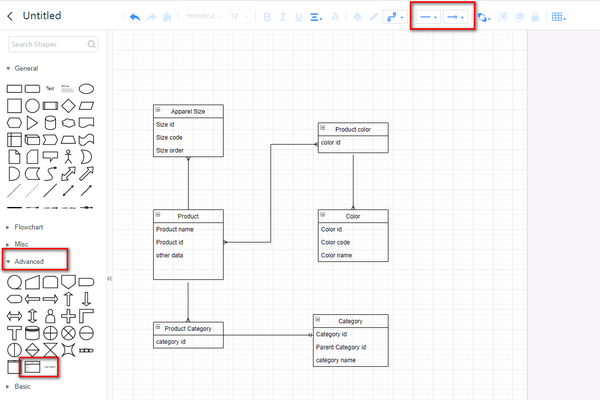Select the Product Category table header
This screenshot has height=400, width=600.
click(188, 328)
